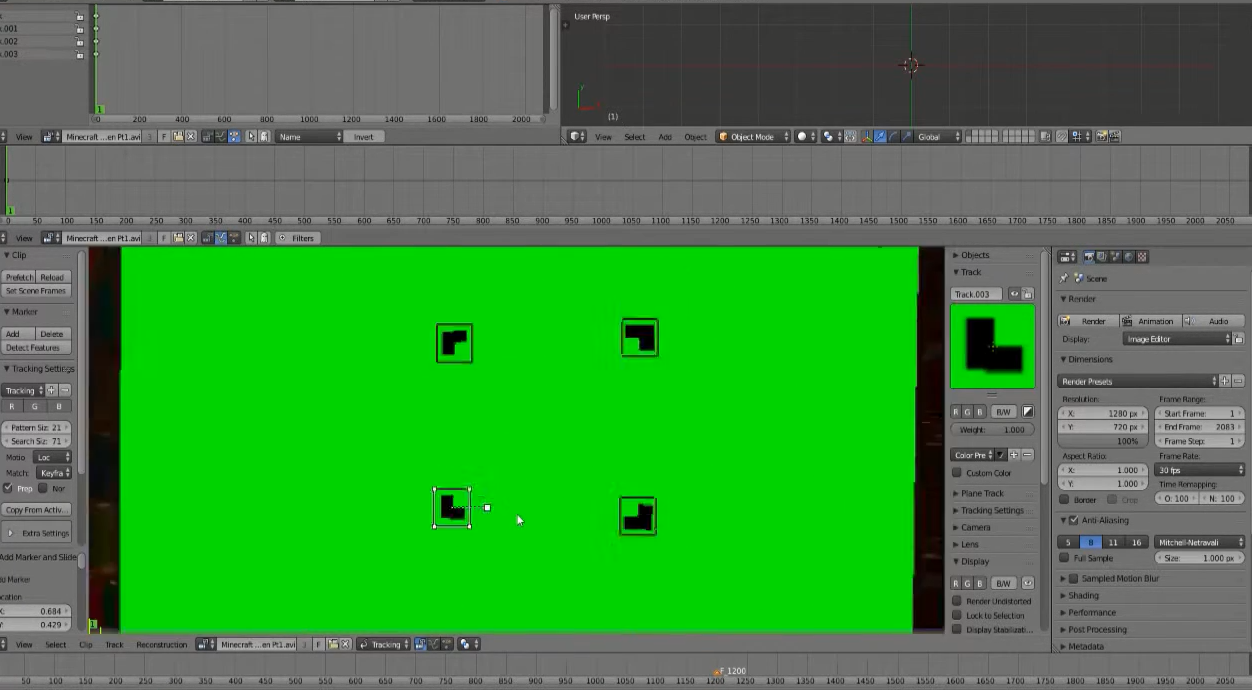Viewport: 1252px width, 690px height.
Task: Click the Track.003 preview thumbnail
Action: point(992,346)
